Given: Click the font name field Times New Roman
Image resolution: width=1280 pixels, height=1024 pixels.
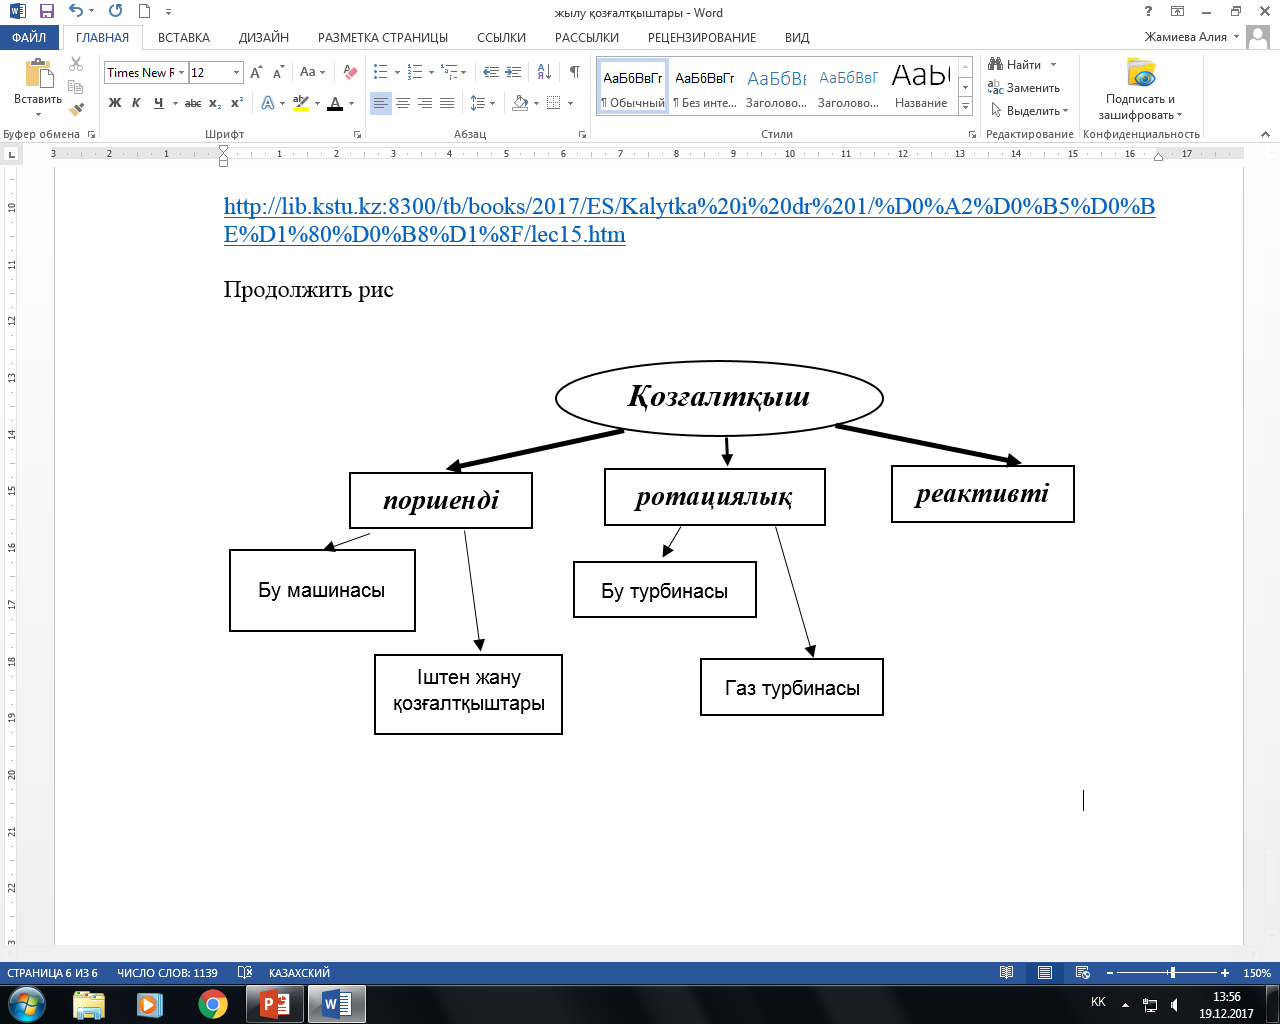Looking at the screenshot, I should point(140,72).
